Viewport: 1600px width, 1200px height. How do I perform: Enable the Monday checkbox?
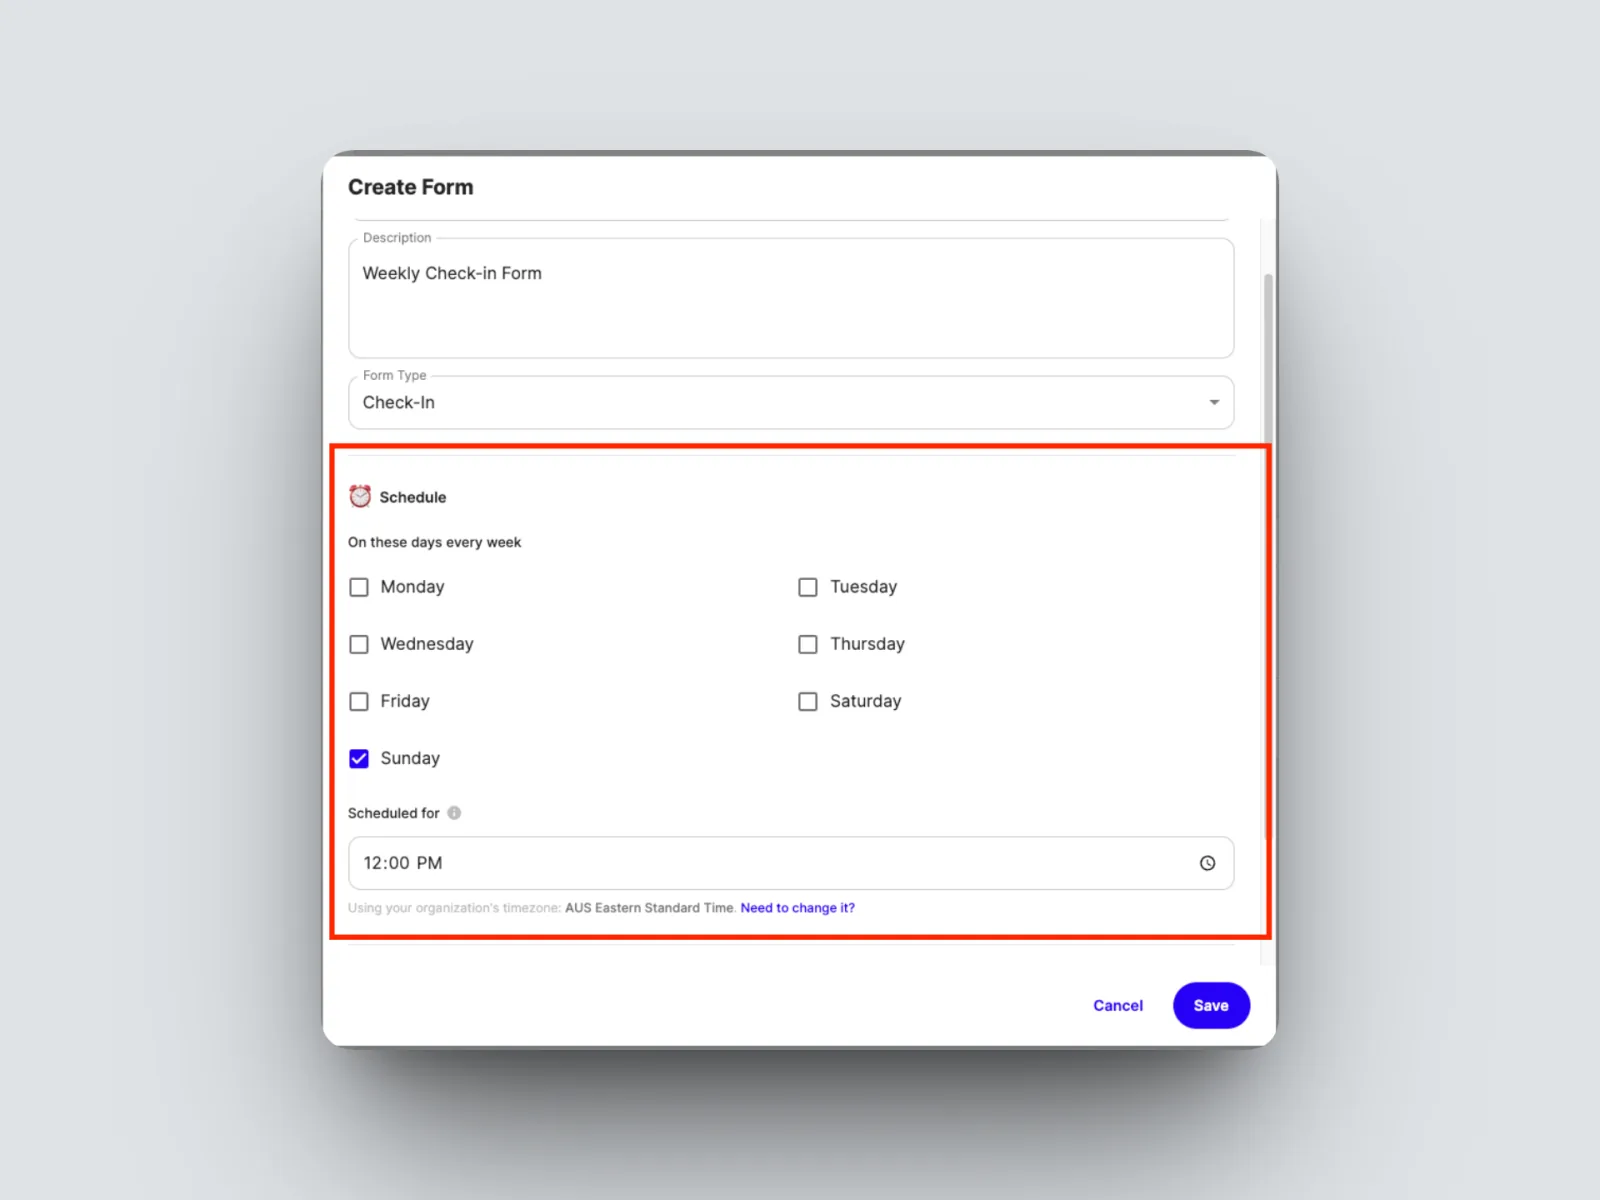[359, 587]
